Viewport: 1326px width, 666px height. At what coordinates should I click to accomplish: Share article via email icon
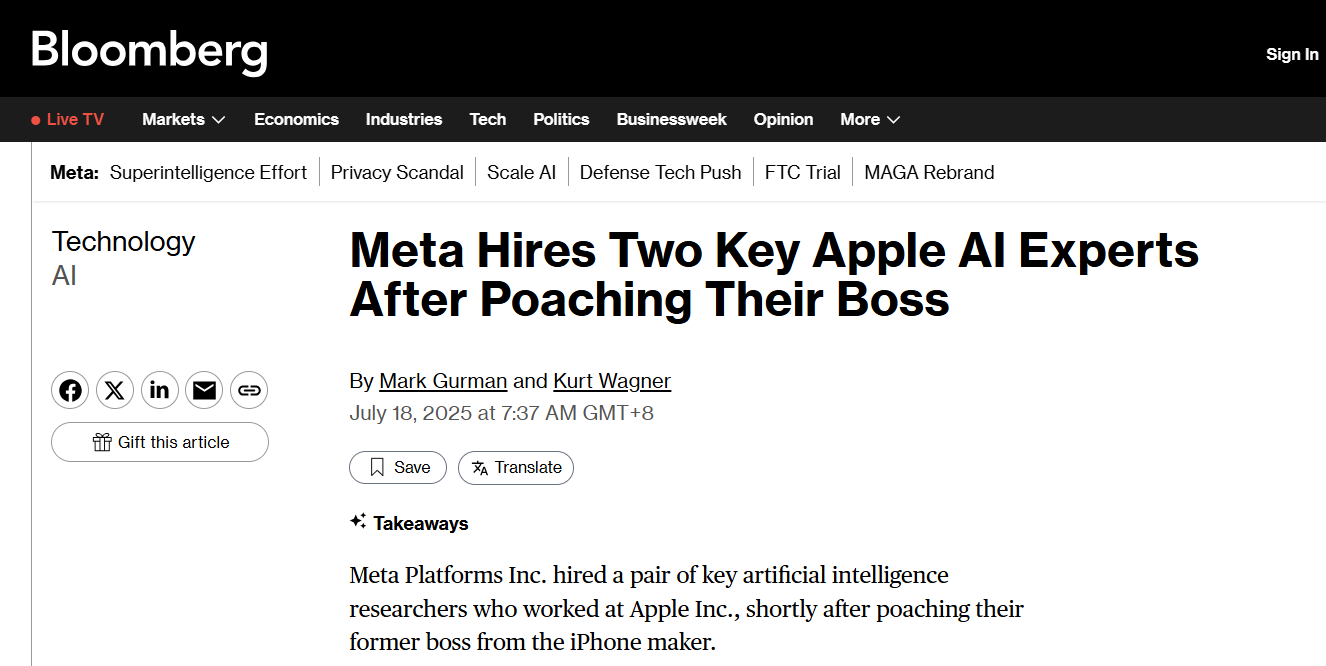205,390
